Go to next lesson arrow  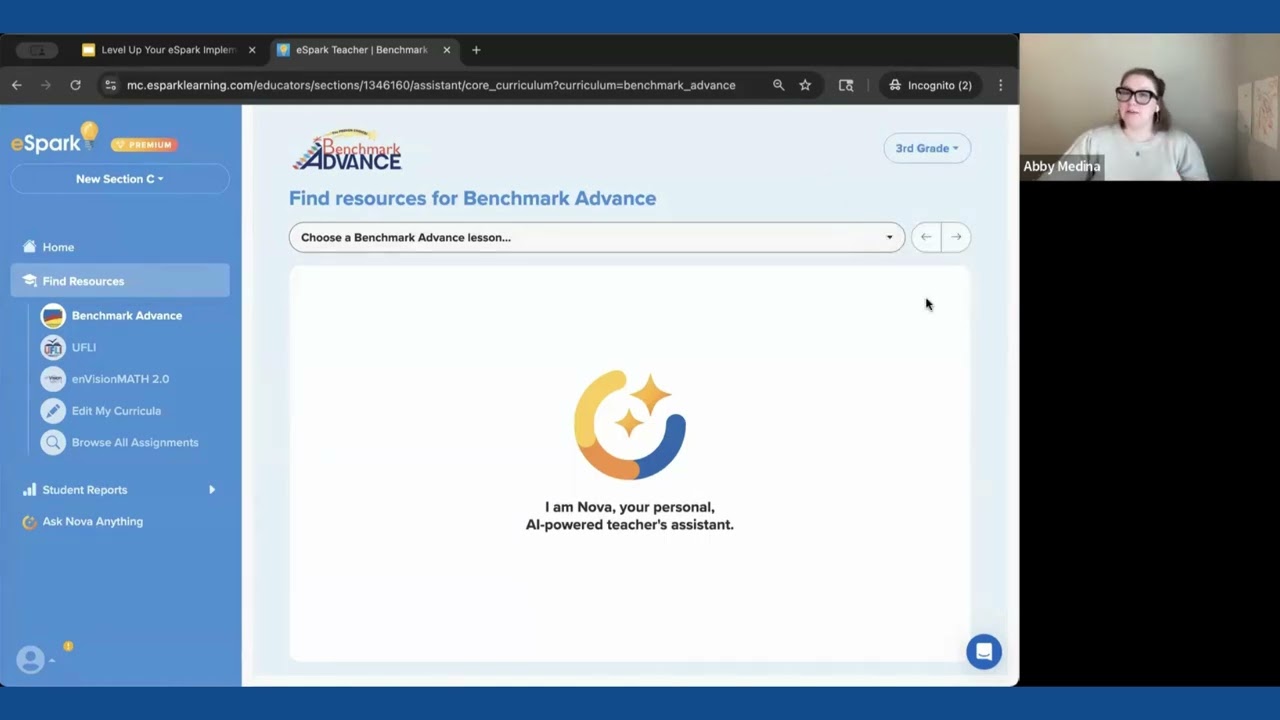coord(956,237)
